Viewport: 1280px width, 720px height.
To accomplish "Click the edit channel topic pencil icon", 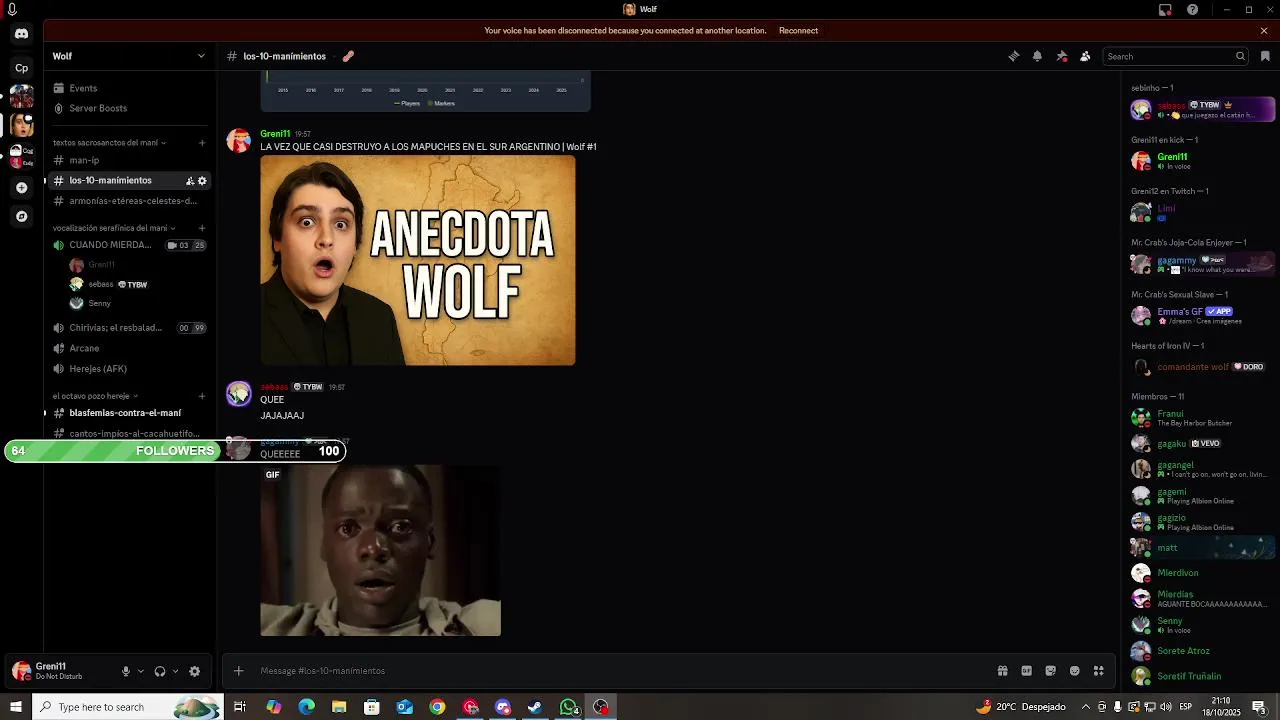I will coord(348,56).
